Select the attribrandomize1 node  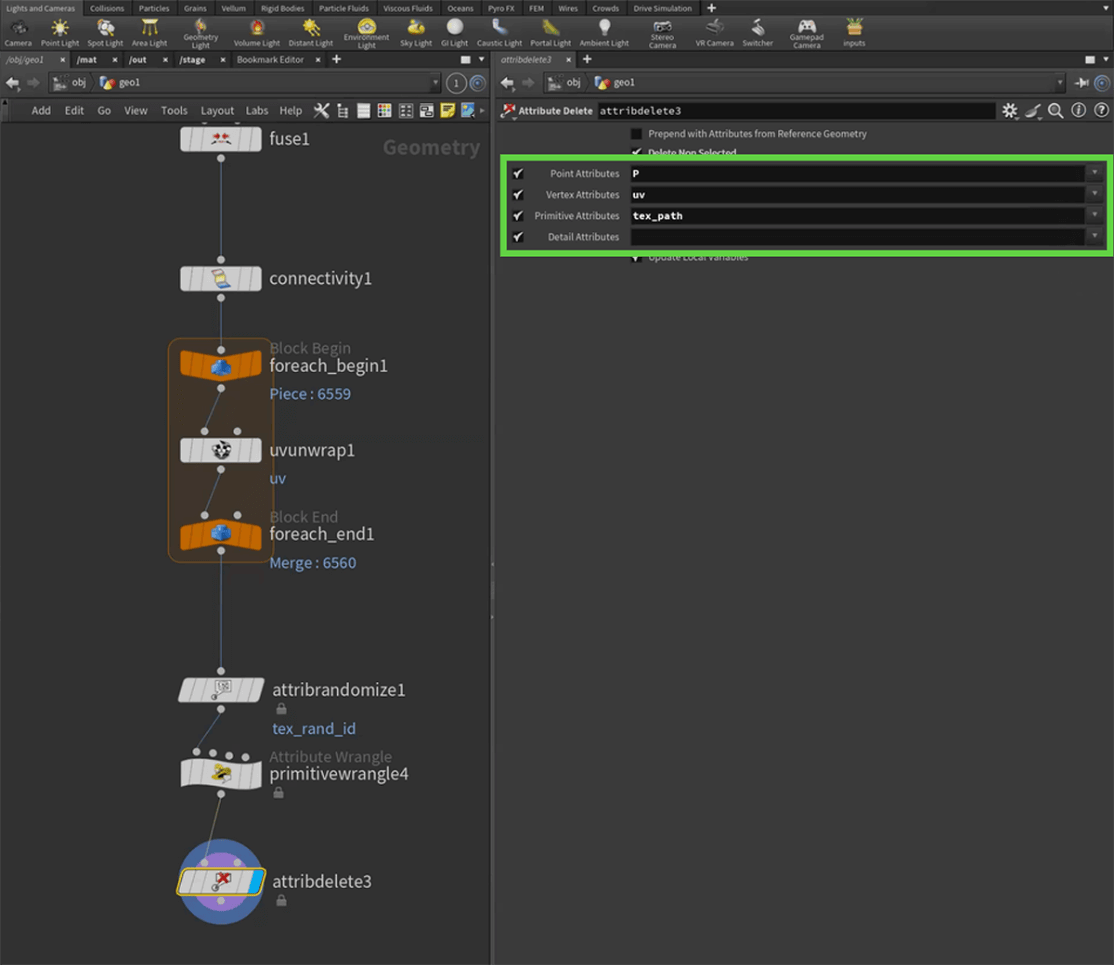pyautogui.click(x=221, y=690)
